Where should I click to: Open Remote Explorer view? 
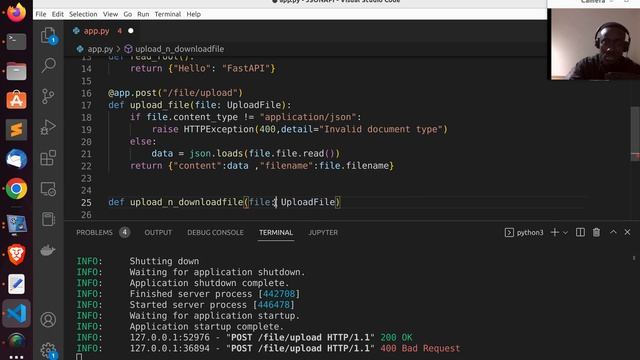[48, 189]
